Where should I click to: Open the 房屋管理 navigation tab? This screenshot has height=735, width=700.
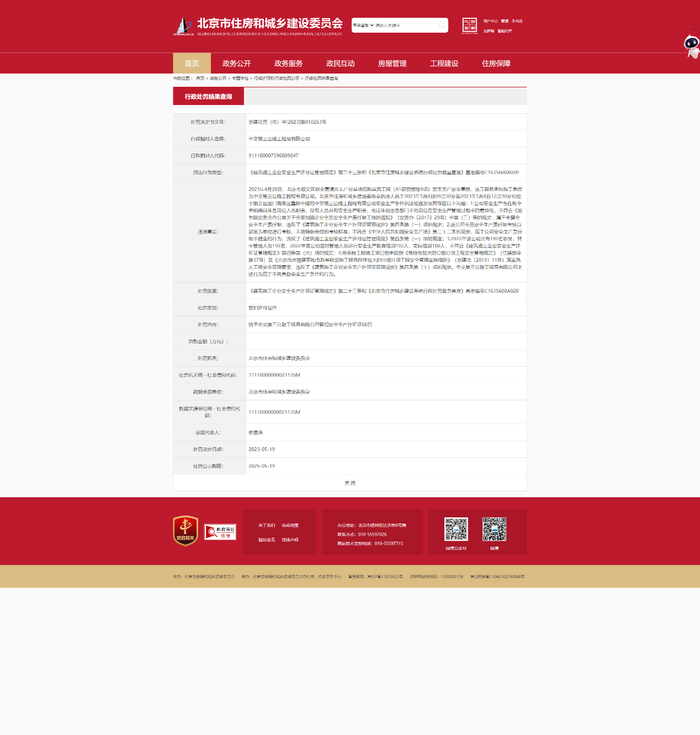pyautogui.click(x=392, y=63)
